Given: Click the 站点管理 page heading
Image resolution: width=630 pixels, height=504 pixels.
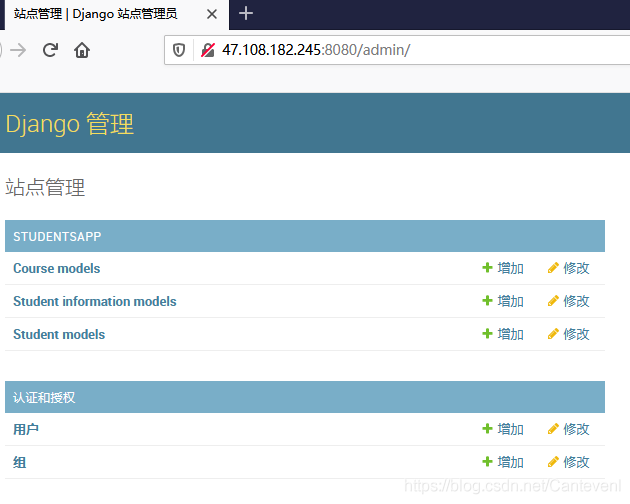Looking at the screenshot, I should (x=45, y=187).
